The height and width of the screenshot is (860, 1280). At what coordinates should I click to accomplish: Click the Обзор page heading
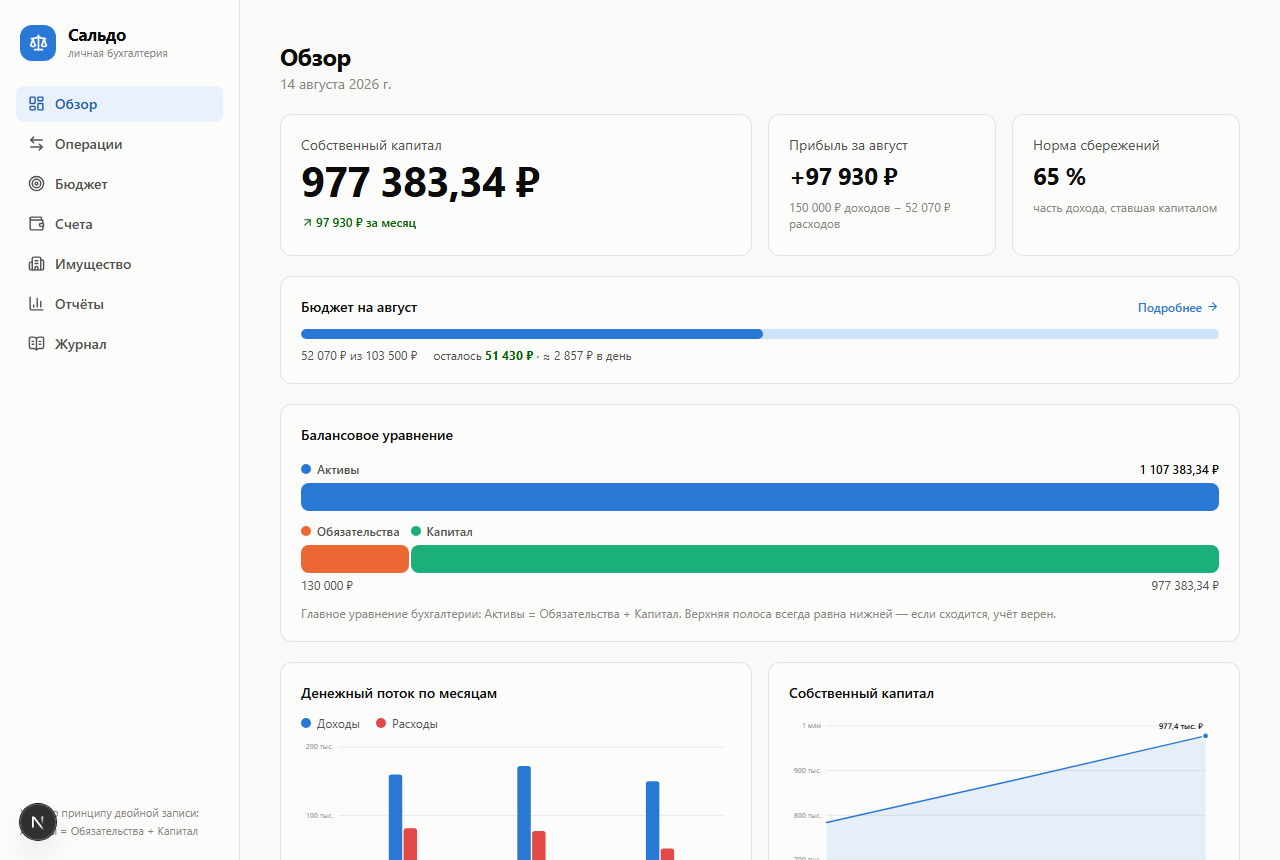(x=316, y=58)
